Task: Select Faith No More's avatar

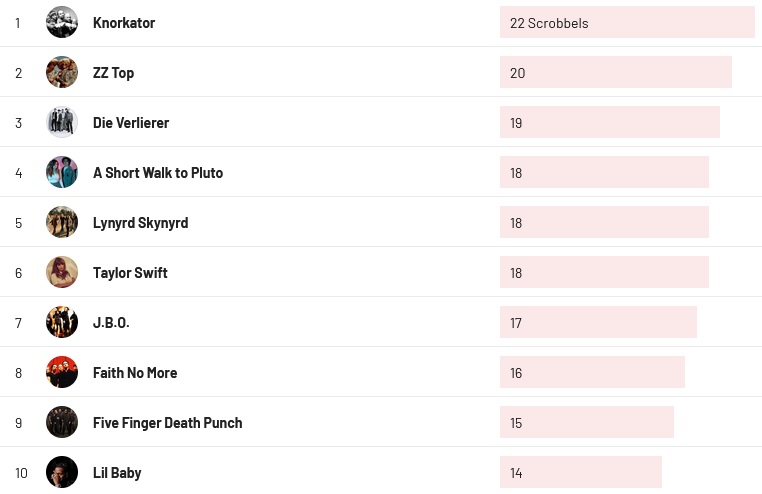Action: (x=62, y=372)
